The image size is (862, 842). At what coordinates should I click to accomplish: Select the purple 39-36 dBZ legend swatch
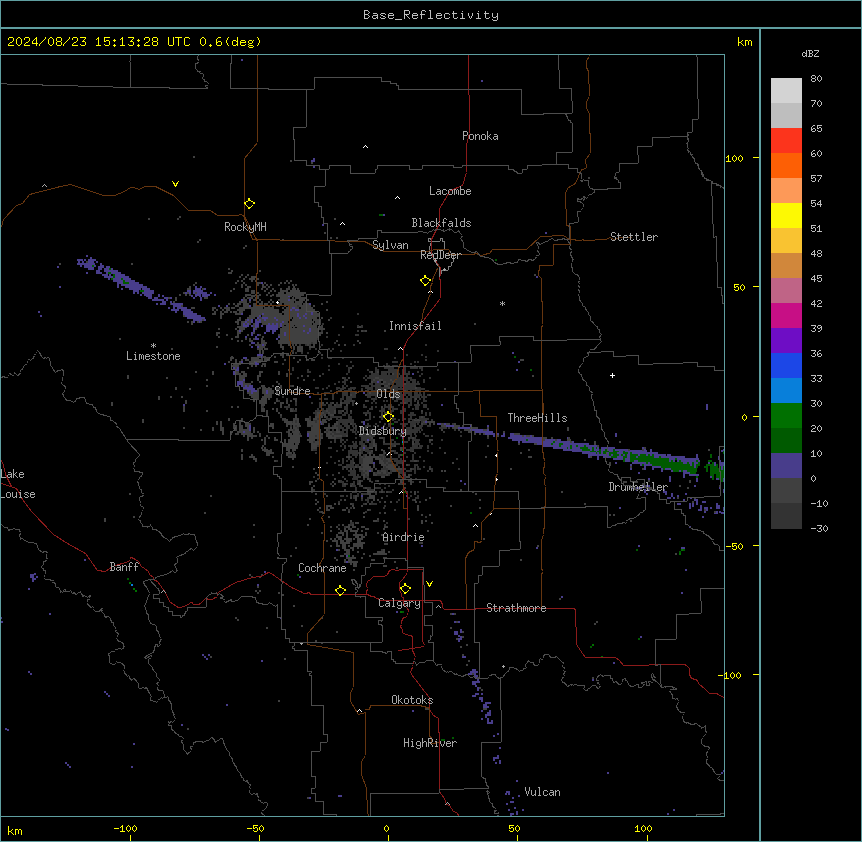786,341
